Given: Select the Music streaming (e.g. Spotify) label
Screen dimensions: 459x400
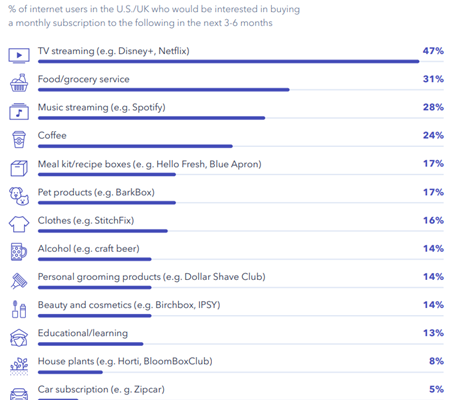Looking at the screenshot, I should coord(102,108).
